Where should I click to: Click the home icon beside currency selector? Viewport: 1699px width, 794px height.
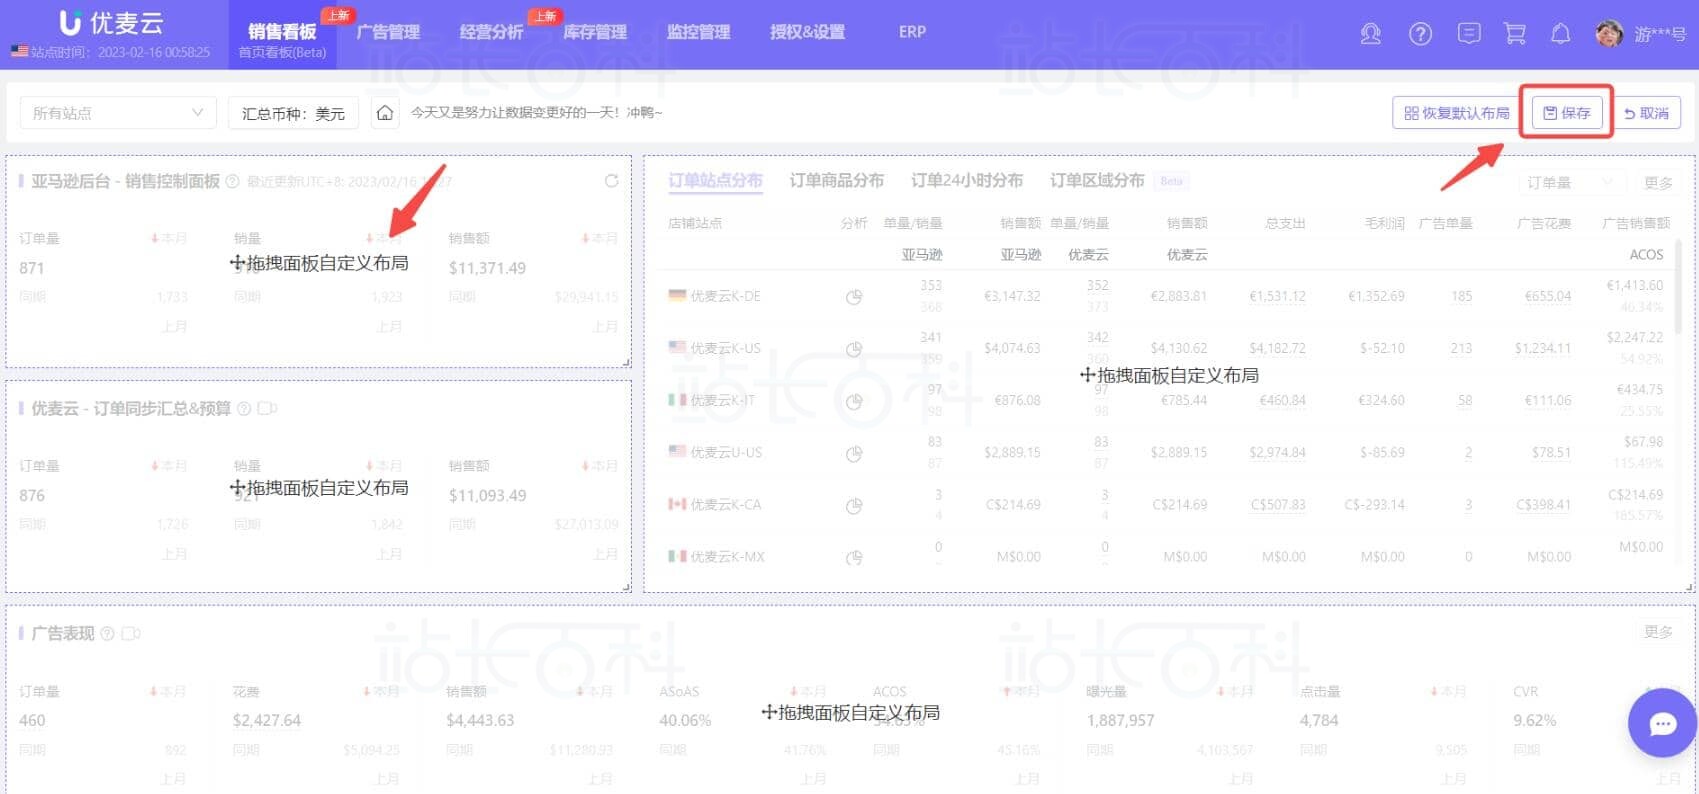pos(385,113)
